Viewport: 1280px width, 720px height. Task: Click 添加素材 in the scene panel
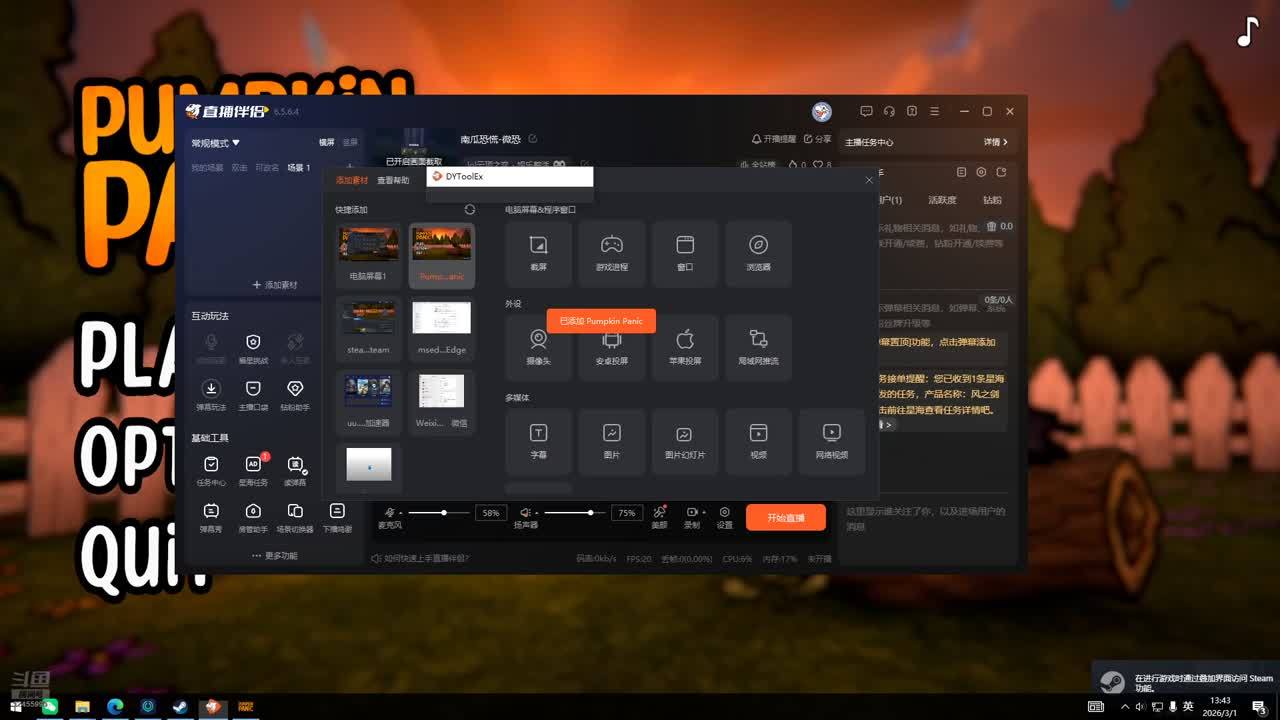coord(274,285)
